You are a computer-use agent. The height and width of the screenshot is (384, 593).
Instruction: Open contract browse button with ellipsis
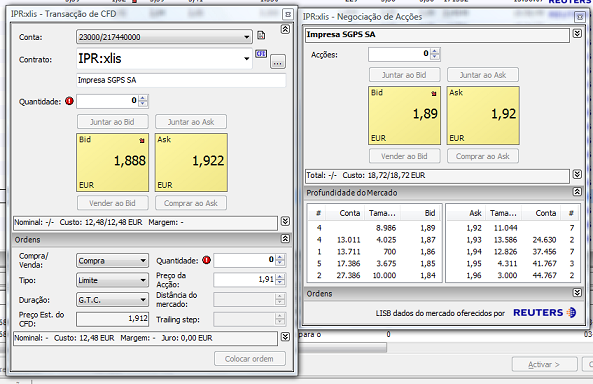pos(278,62)
